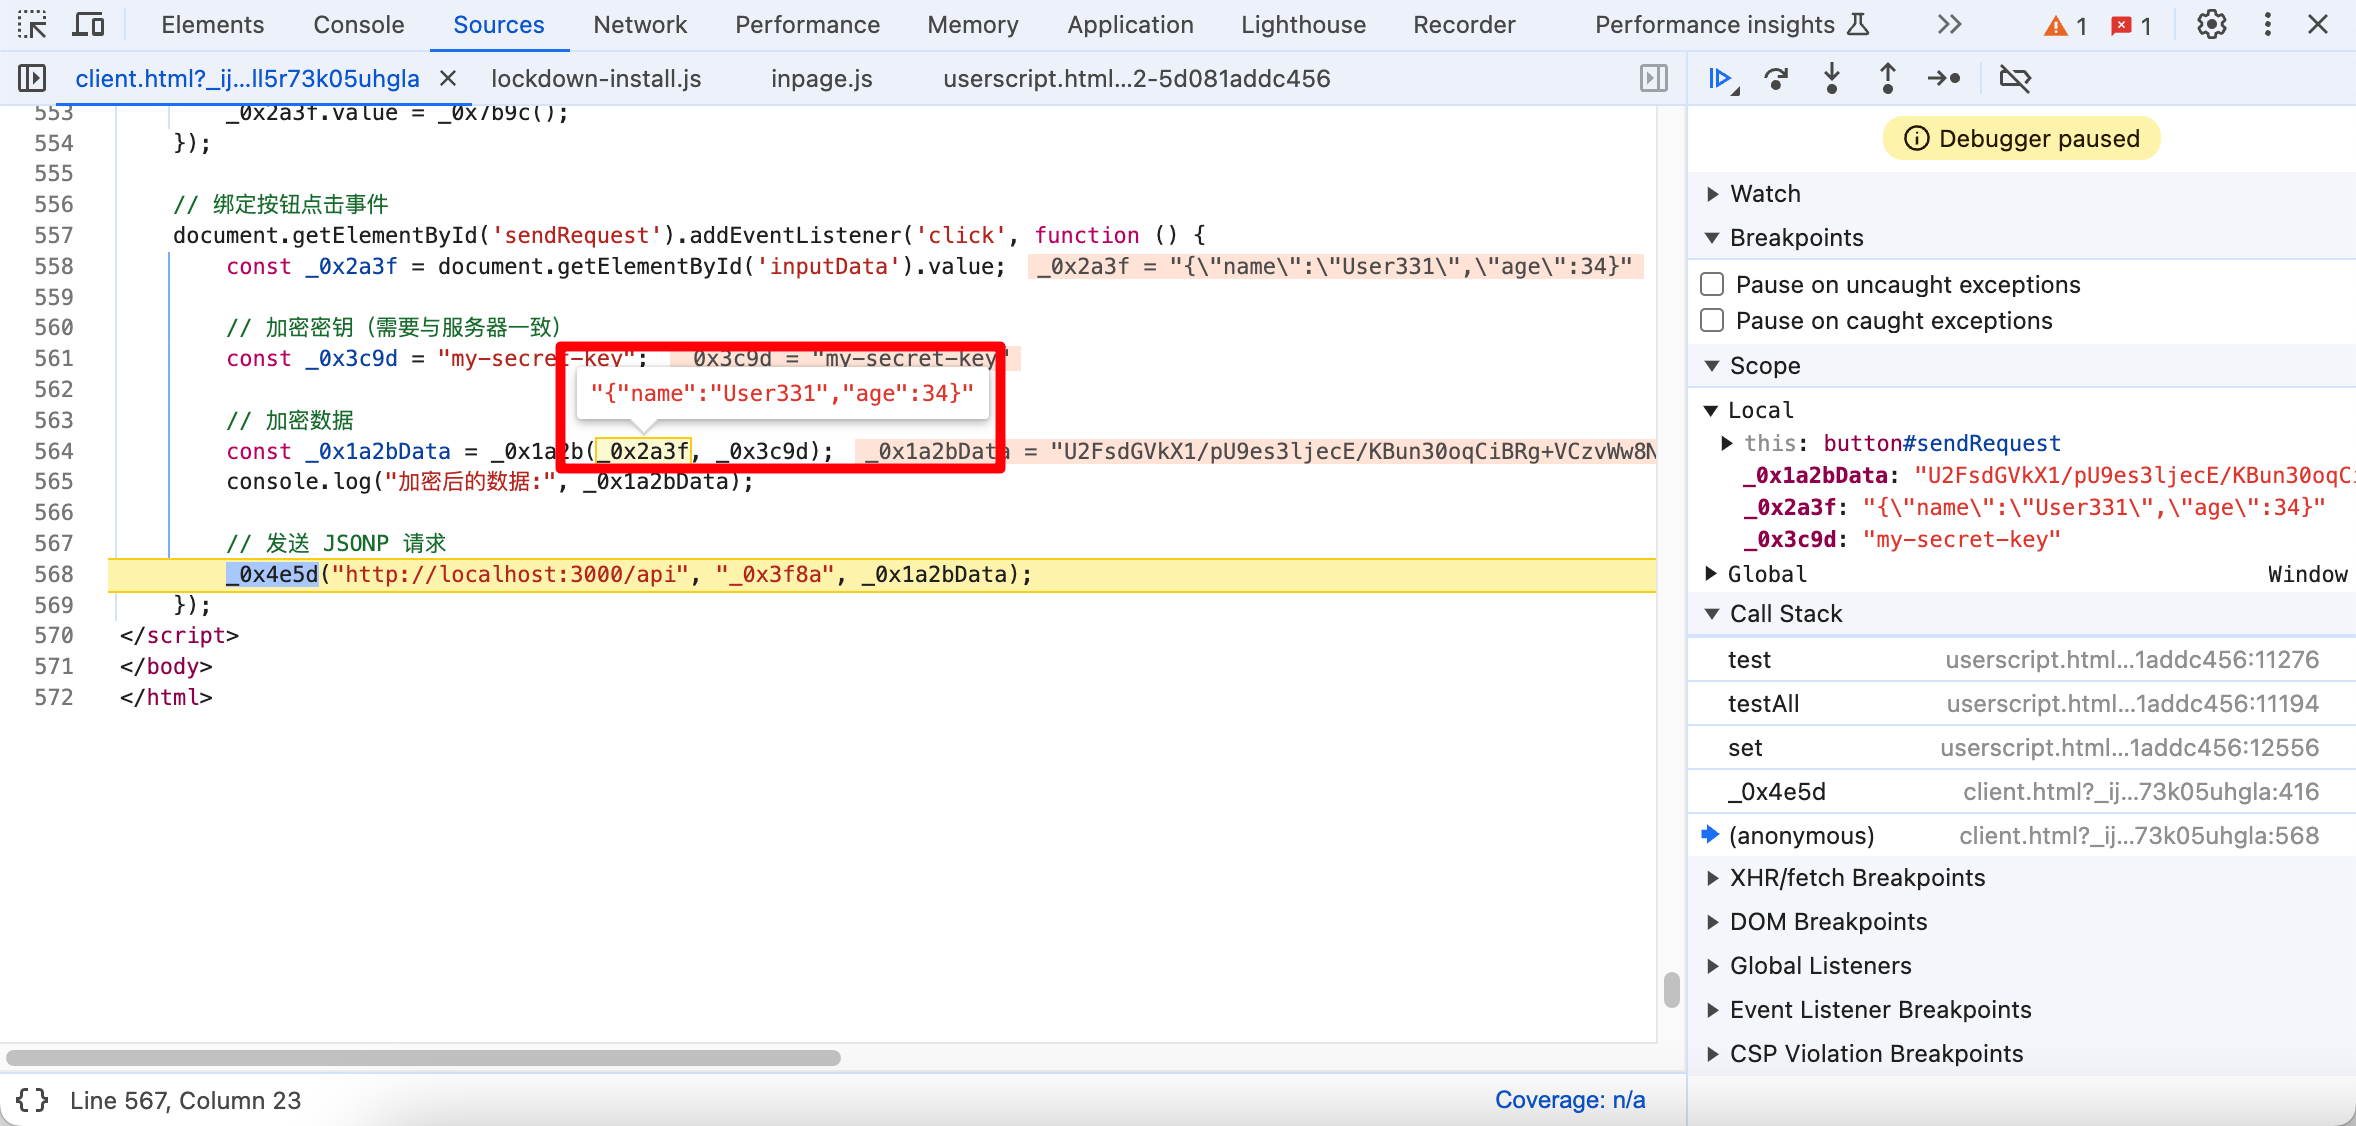Pretty print the source with braces icon
This screenshot has height=1126, width=2356.
pos(32,1100)
